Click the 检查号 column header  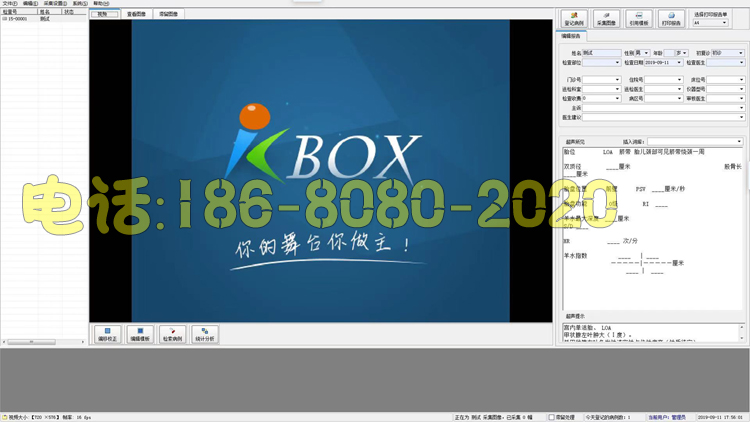pyautogui.click(x=19, y=11)
